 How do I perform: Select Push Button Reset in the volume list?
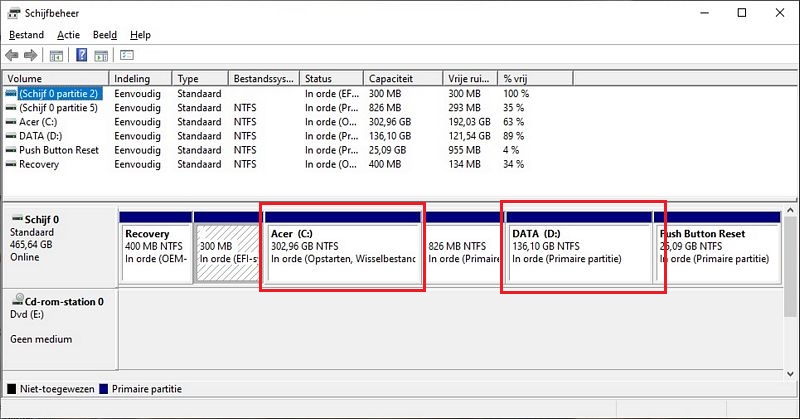point(59,151)
